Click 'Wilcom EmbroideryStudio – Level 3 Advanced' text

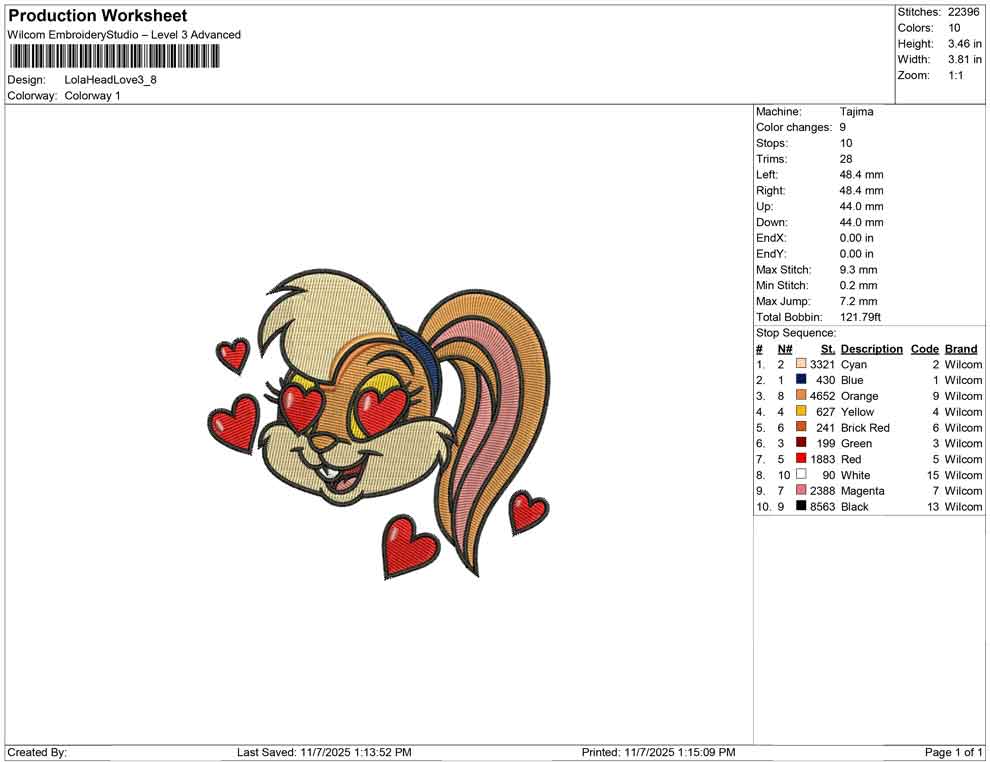pyautogui.click(x=124, y=35)
